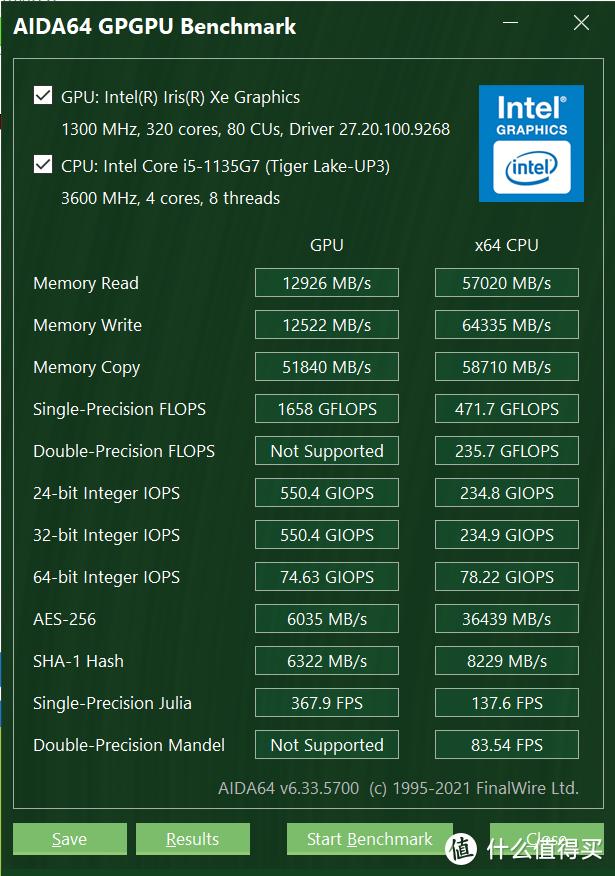Uncheck the CPU Intel Core i5-1135G7 checkbox

click(42, 166)
